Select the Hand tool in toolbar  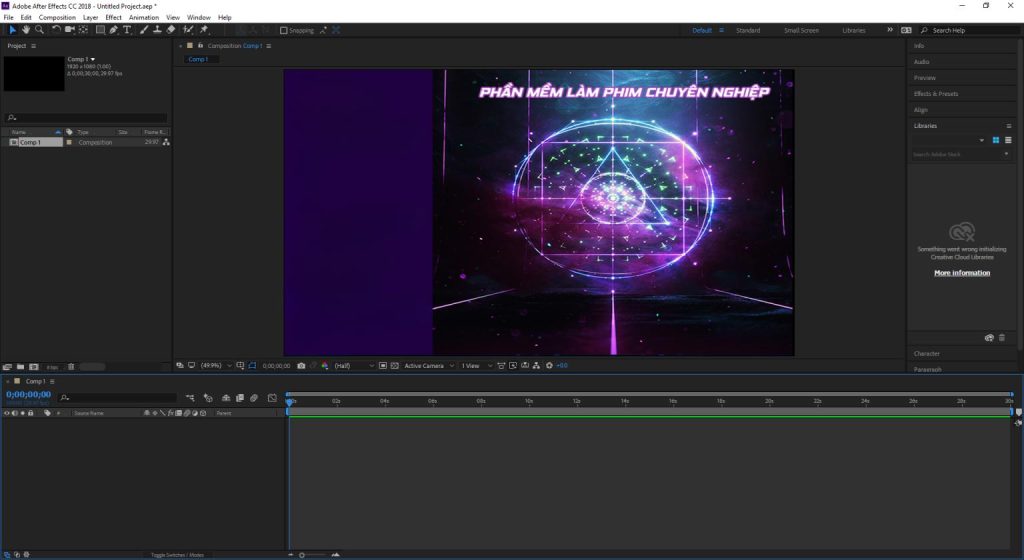tap(26, 30)
